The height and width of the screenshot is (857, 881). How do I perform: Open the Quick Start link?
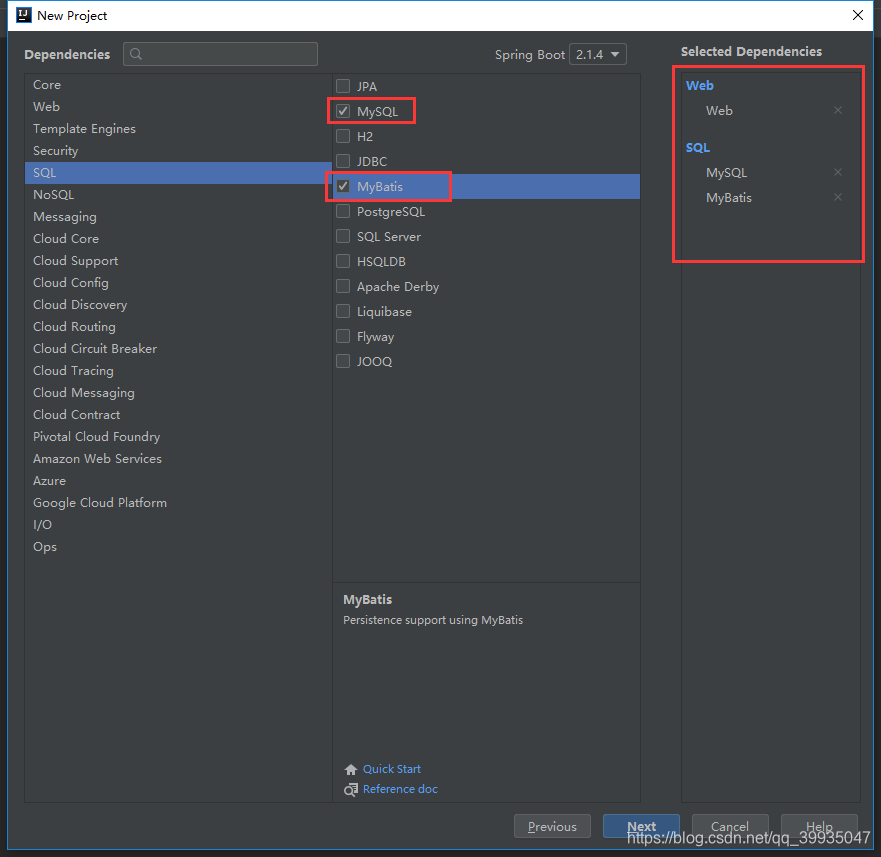[x=392, y=769]
